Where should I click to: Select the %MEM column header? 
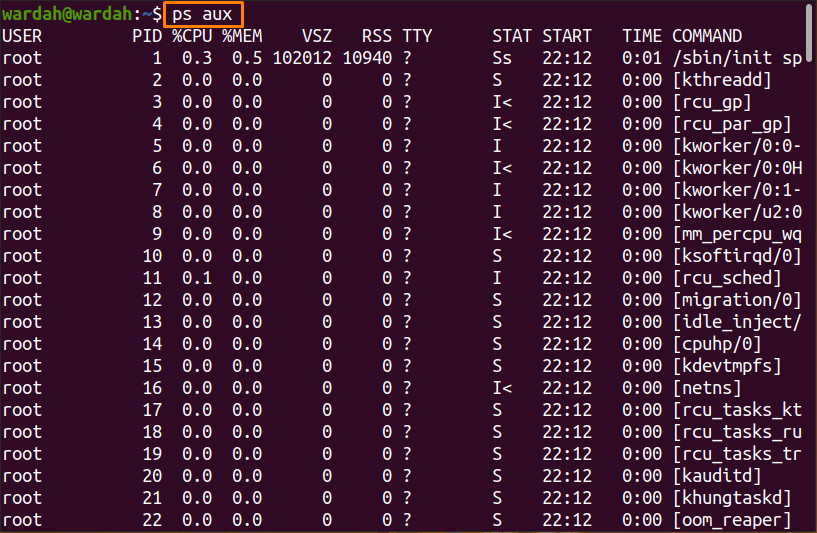pyautogui.click(x=242, y=36)
